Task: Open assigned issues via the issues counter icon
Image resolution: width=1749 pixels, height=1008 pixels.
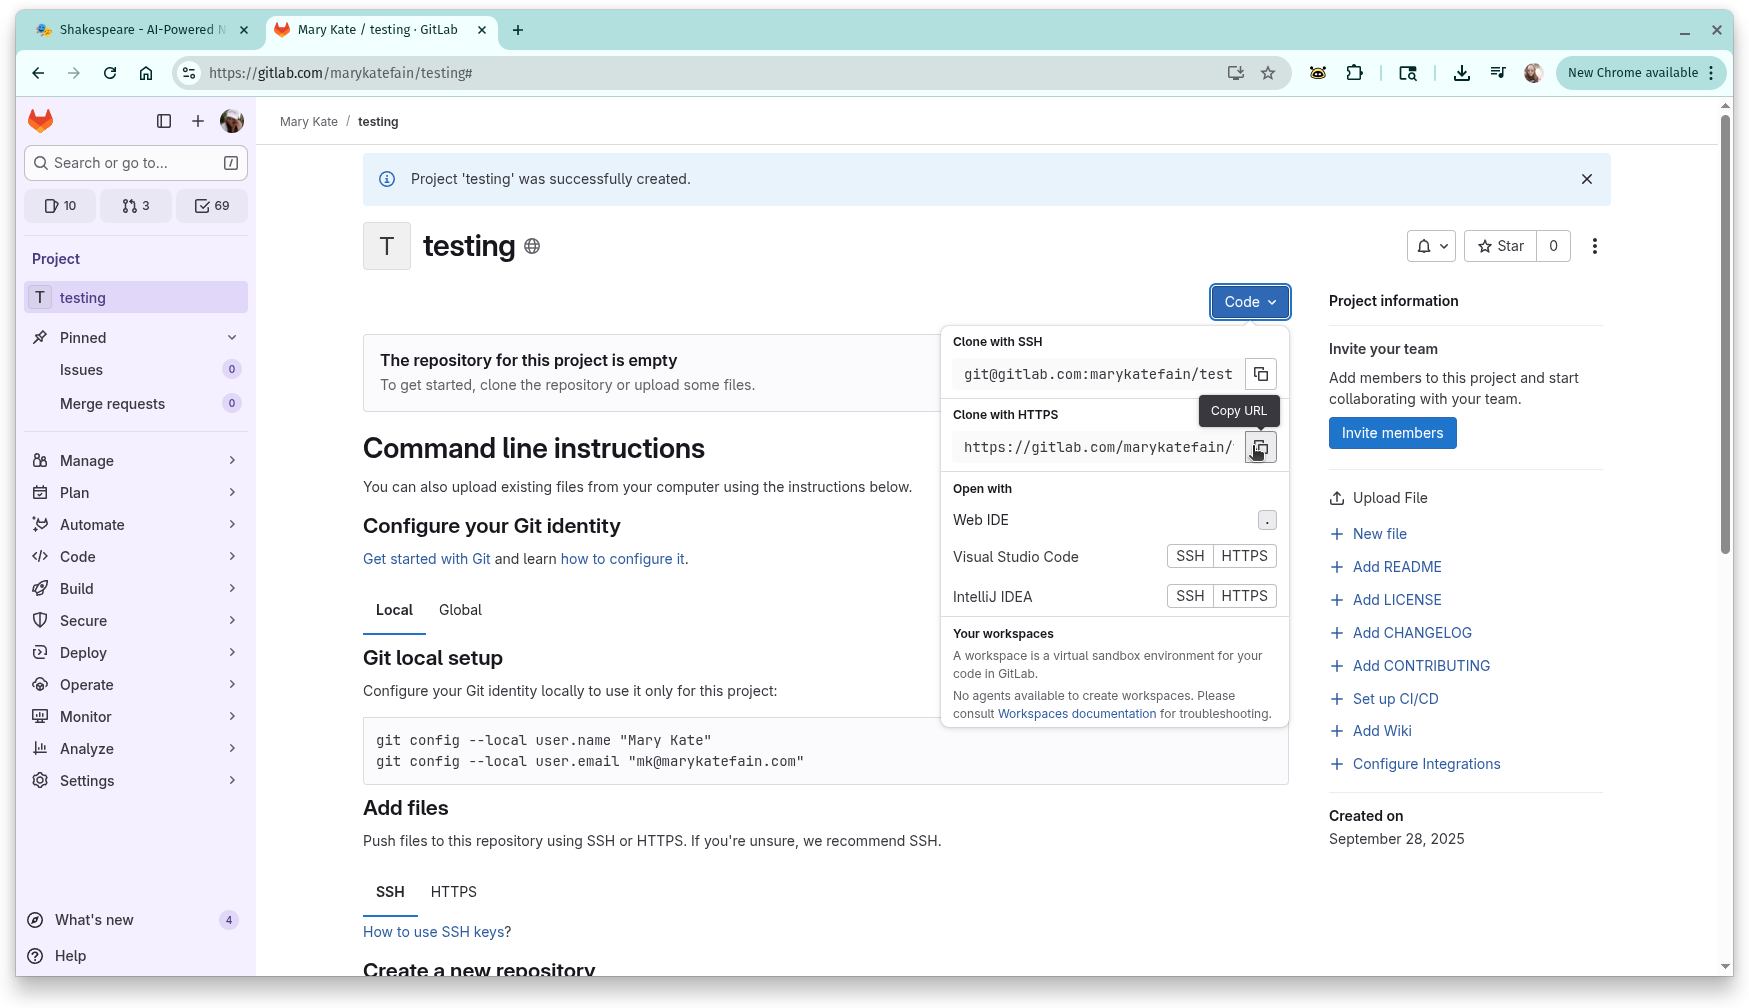Action: tap(60, 205)
